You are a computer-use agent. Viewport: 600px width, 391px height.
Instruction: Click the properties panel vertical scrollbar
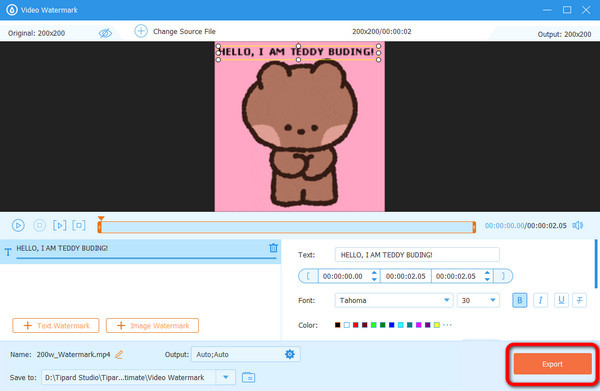point(596,264)
